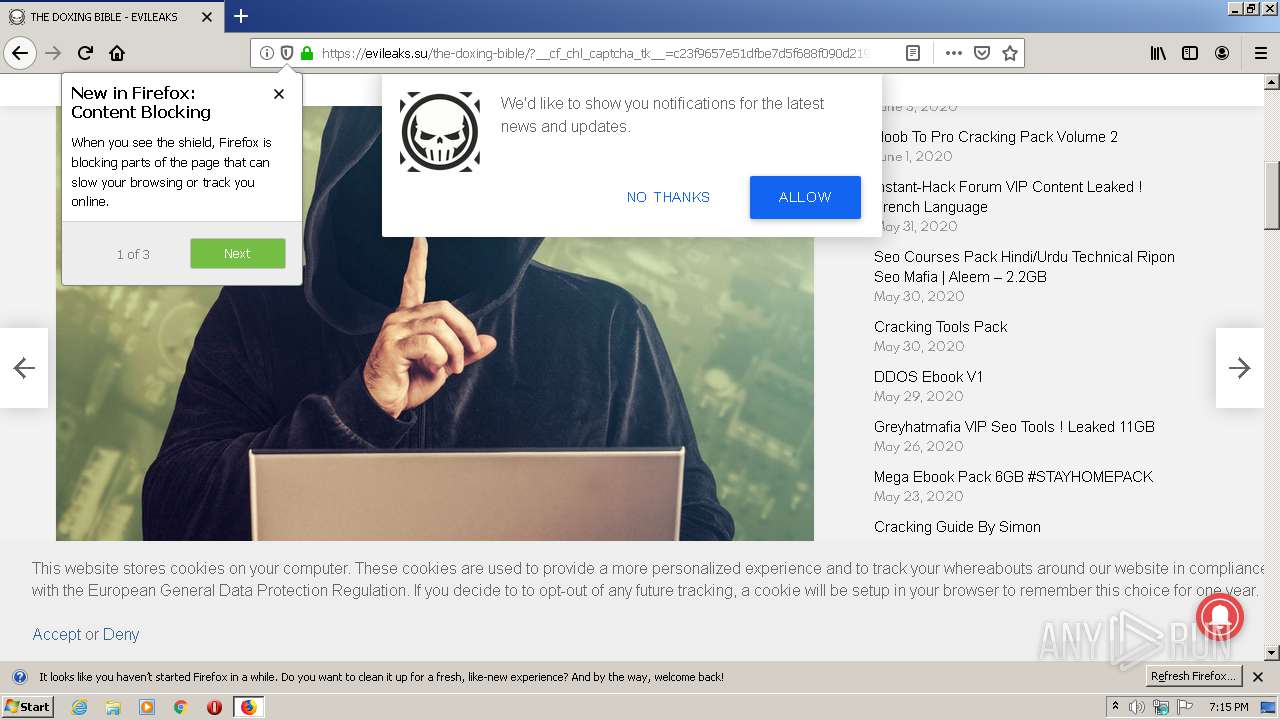Click the skull logo in notification prompt
The width and height of the screenshot is (1280, 720).
(440, 132)
